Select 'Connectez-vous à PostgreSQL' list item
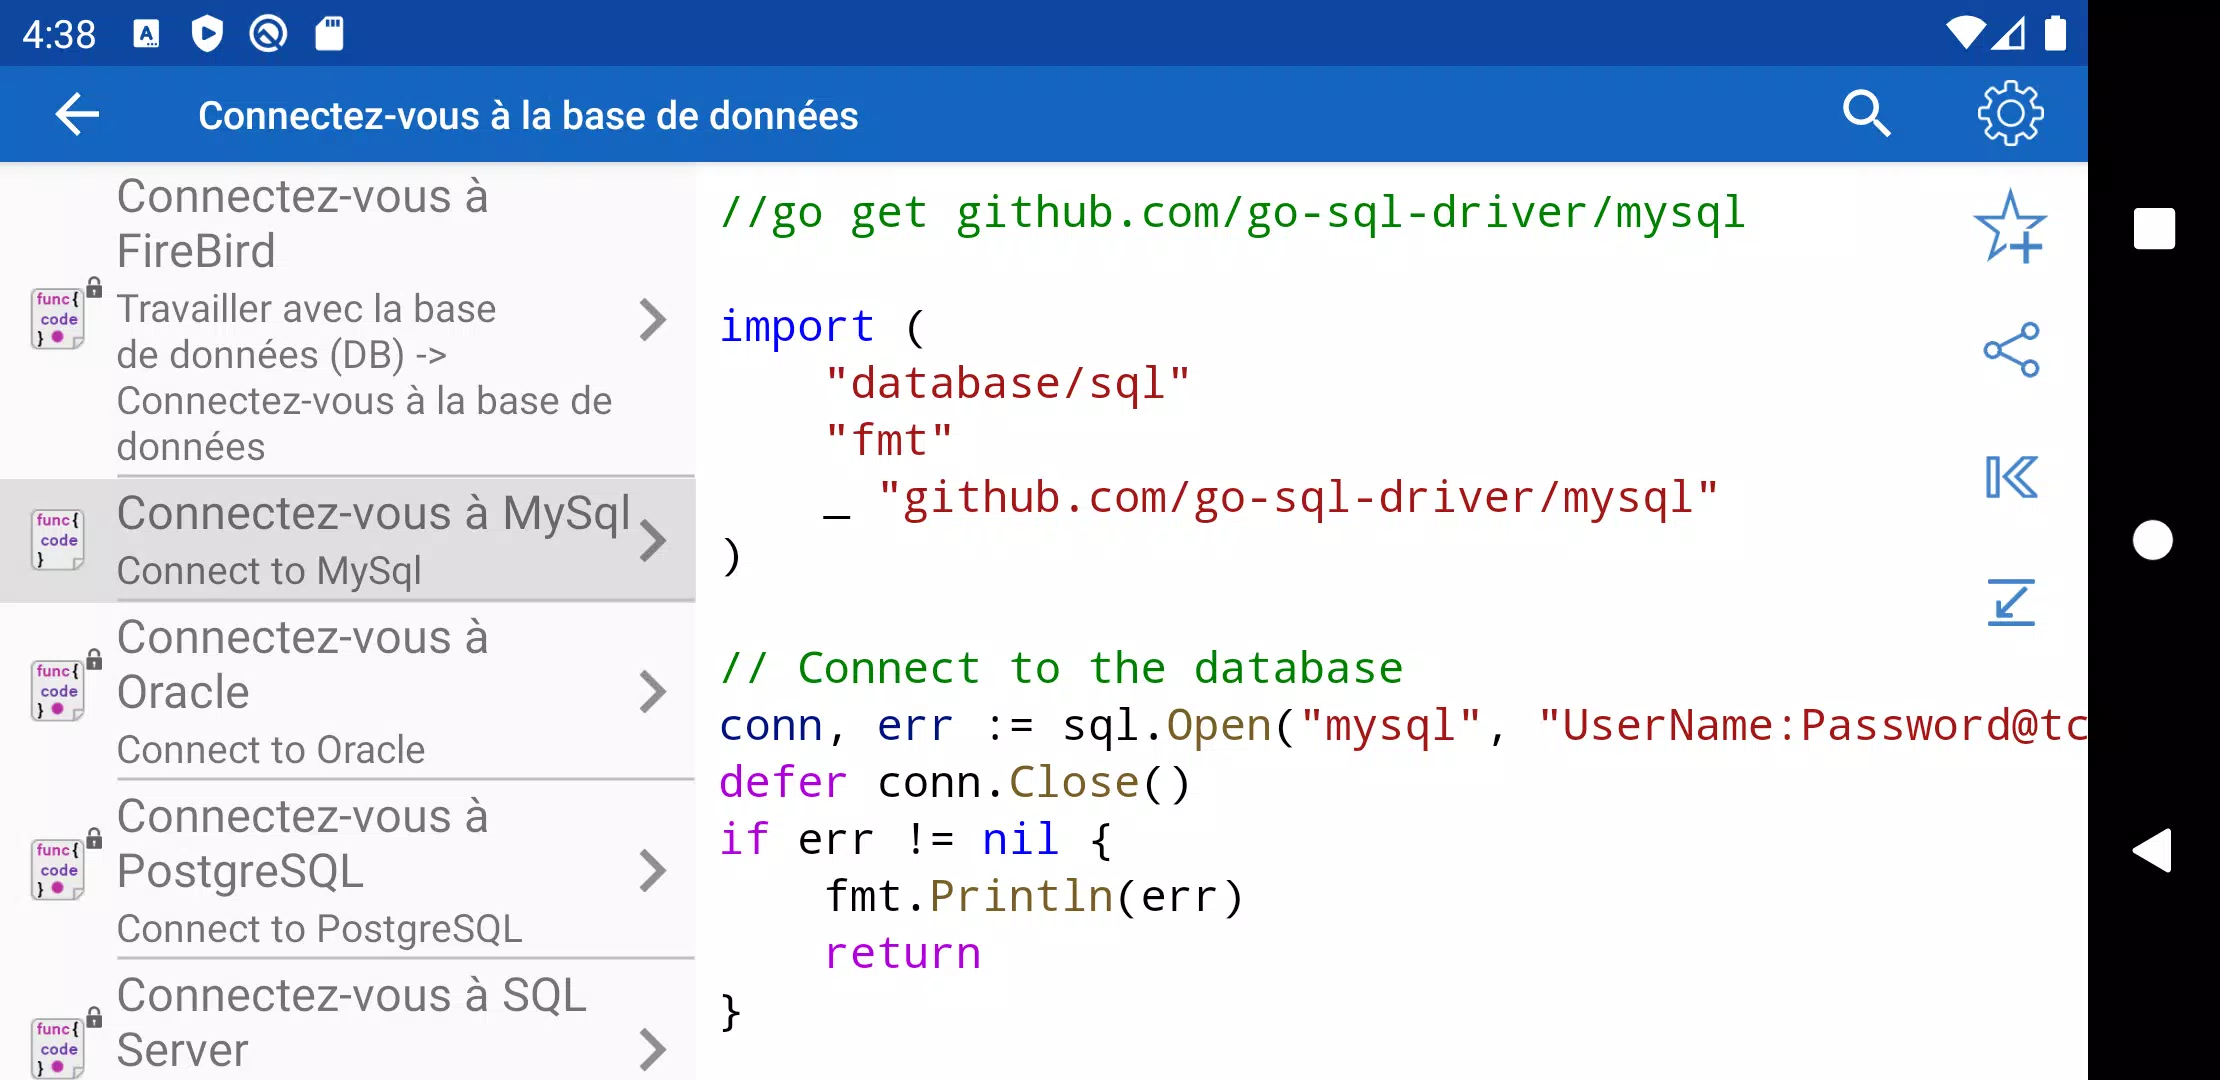The height and width of the screenshot is (1080, 2220). point(347,871)
